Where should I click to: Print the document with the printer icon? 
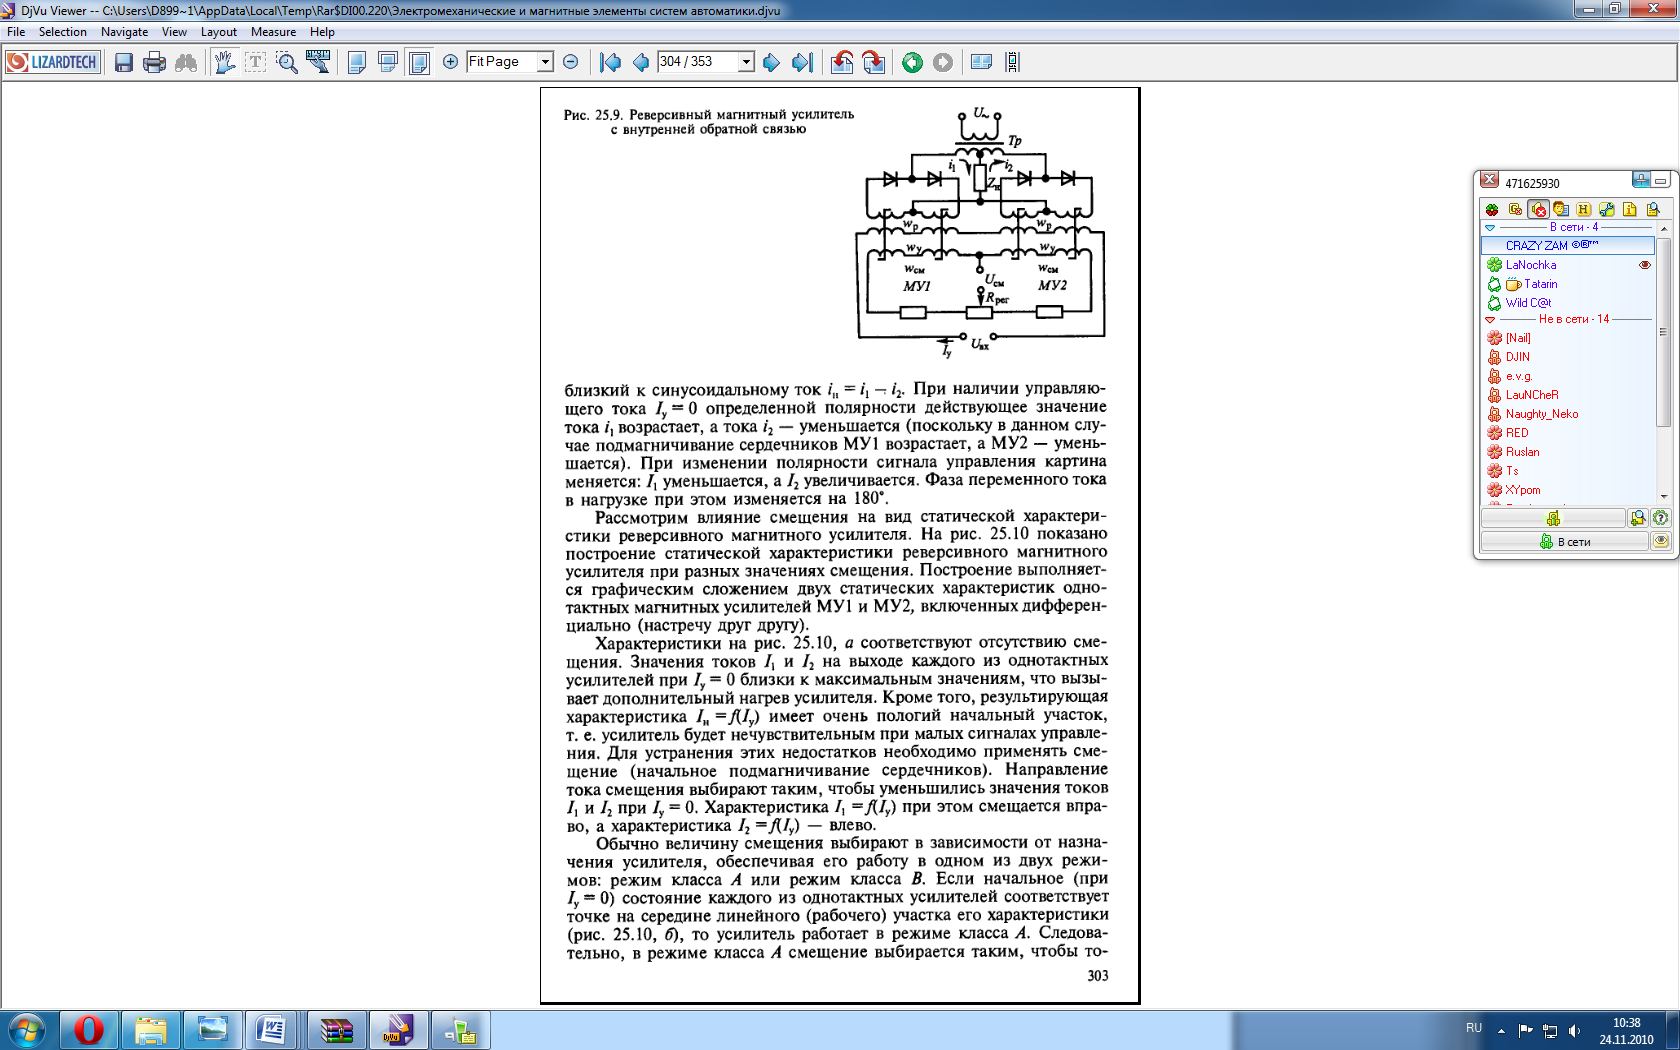point(155,62)
